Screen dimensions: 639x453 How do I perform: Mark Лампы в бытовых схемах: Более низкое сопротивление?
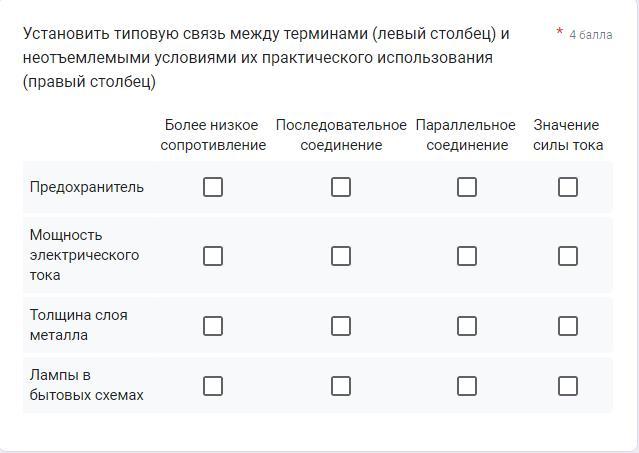(x=213, y=386)
